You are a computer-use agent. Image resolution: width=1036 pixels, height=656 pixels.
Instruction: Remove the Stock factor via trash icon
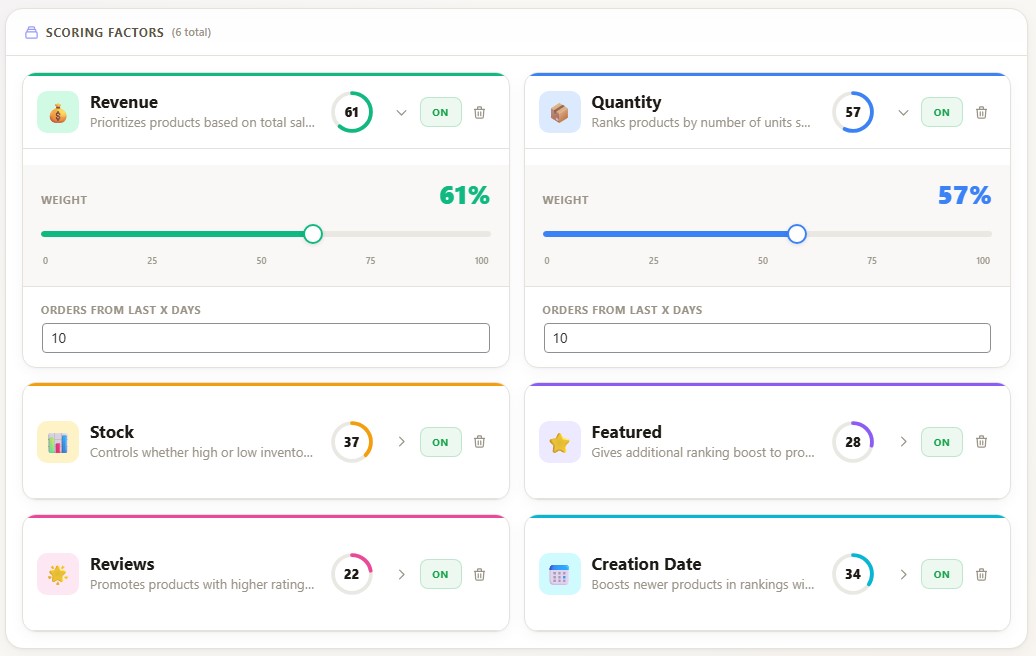coord(479,441)
